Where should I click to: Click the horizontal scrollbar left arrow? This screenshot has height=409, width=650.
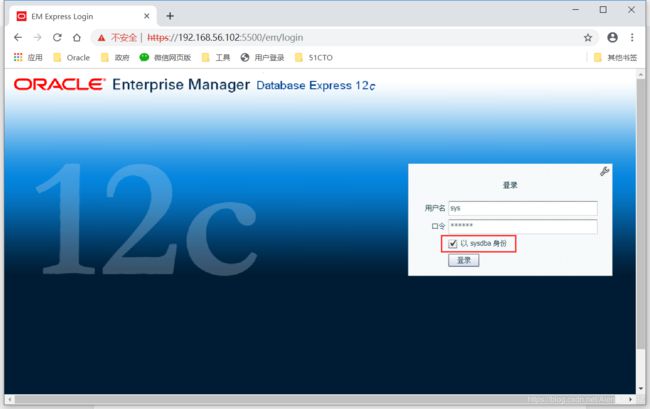10,399
